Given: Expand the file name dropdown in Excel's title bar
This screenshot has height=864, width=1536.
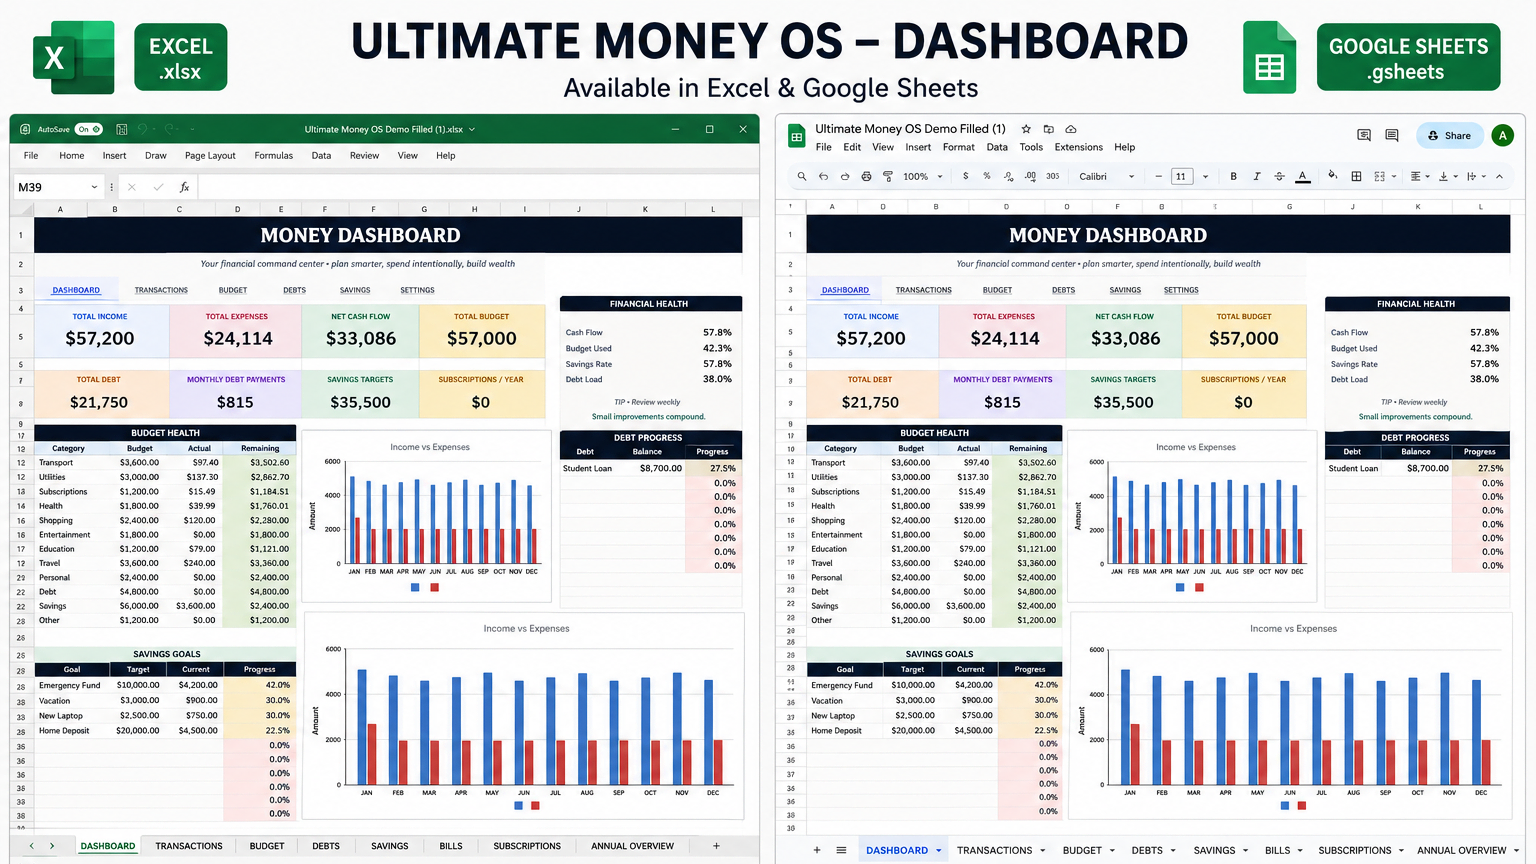Looking at the screenshot, I should click(x=472, y=129).
